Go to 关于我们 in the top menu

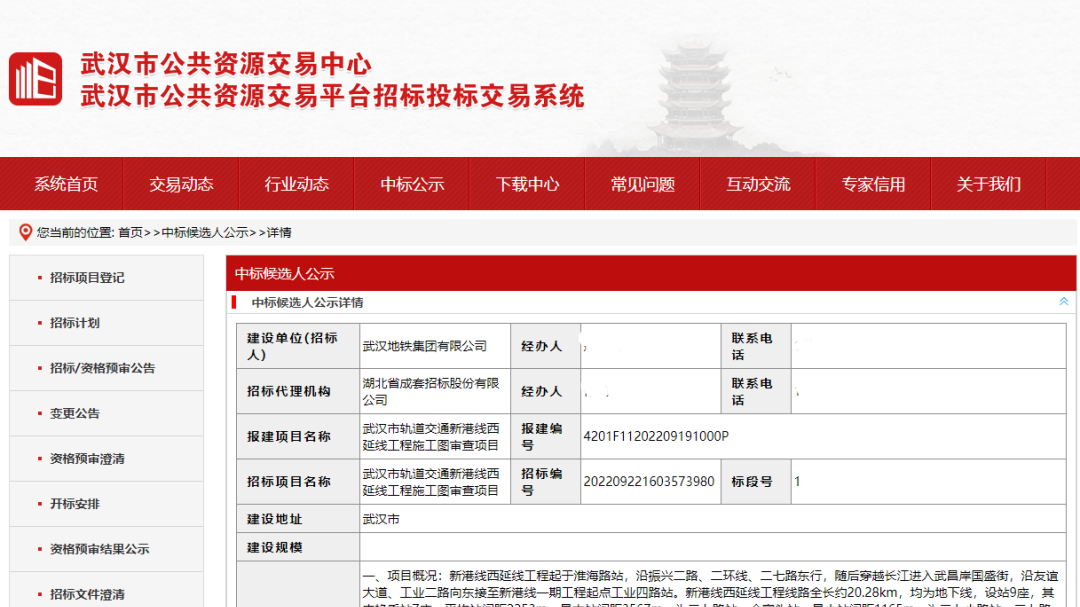coord(988,184)
